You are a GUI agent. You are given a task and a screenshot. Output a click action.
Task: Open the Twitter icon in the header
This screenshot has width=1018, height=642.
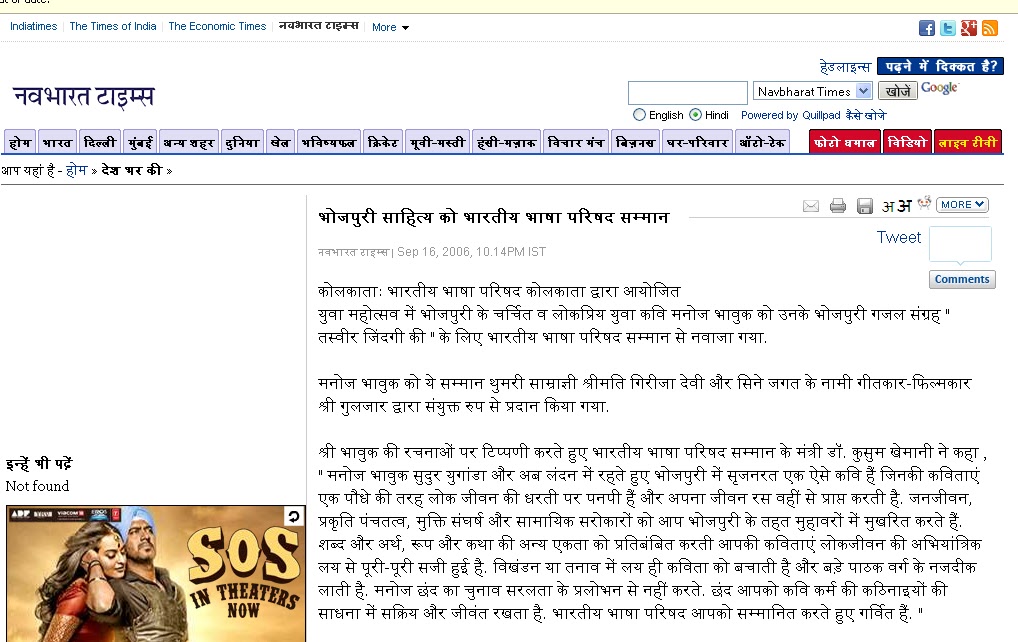pyautogui.click(x=948, y=28)
